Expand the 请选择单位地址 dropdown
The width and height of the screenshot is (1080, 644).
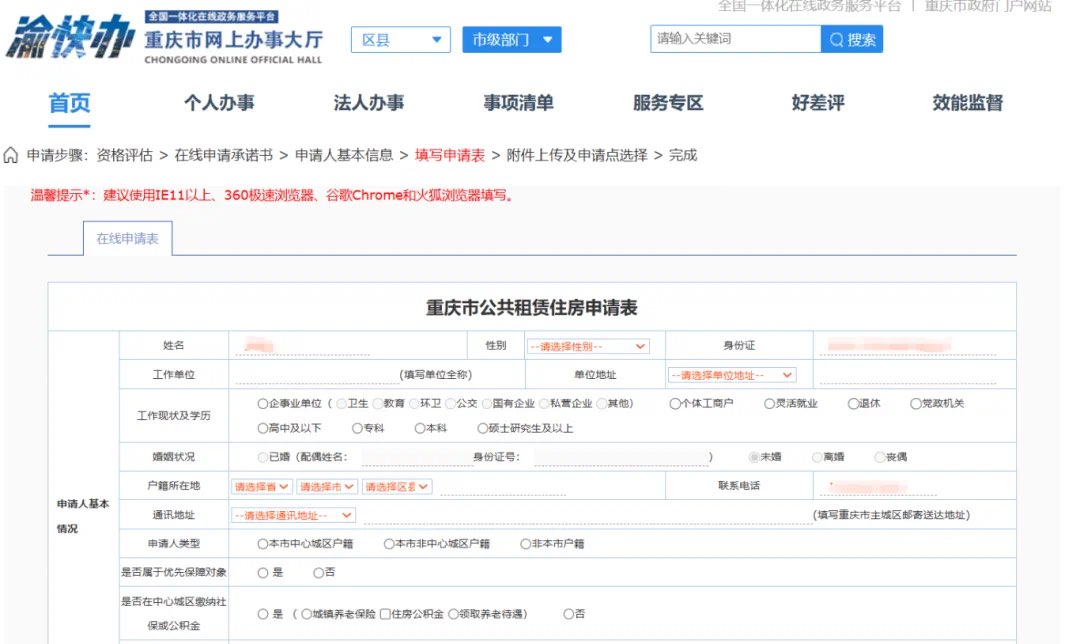click(x=731, y=375)
